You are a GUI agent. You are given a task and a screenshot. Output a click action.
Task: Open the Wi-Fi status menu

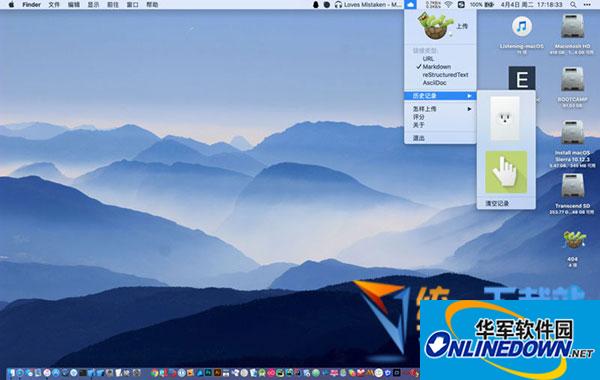(448, 5)
